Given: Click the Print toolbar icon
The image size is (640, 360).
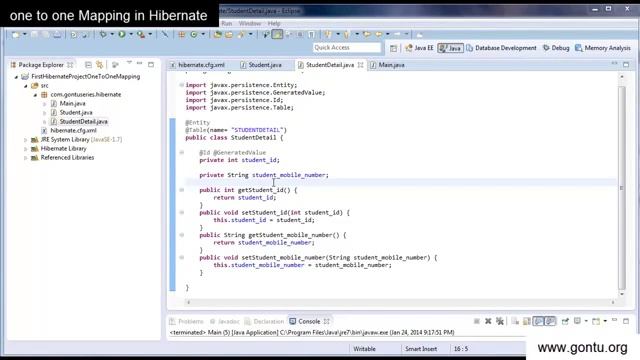Looking at the screenshot, I should [57, 35].
